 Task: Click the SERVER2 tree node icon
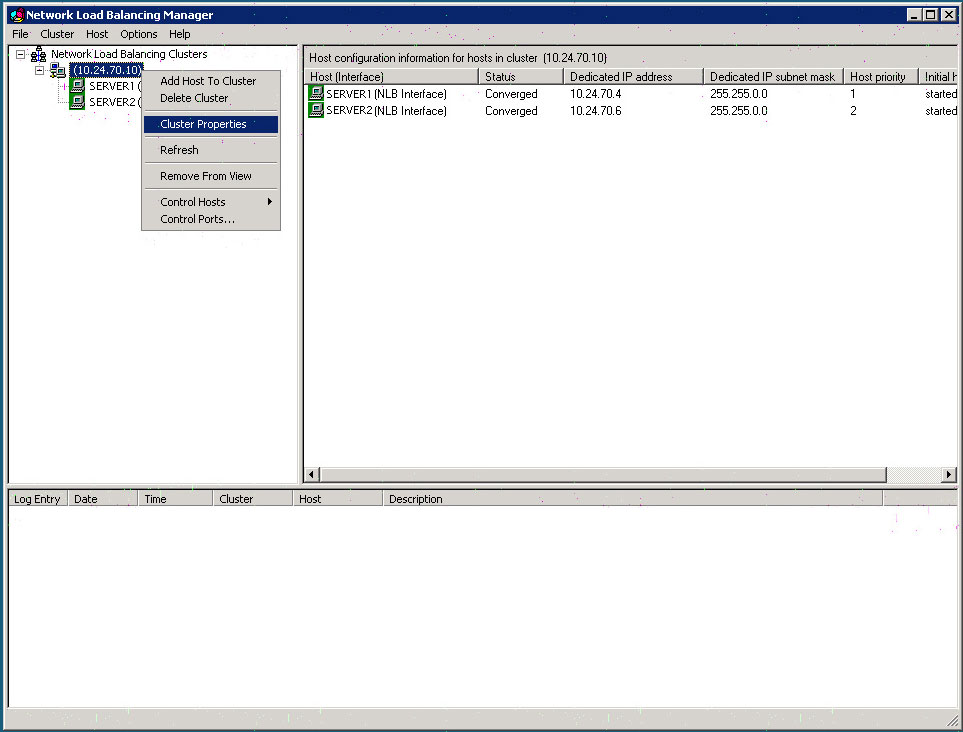pos(77,102)
